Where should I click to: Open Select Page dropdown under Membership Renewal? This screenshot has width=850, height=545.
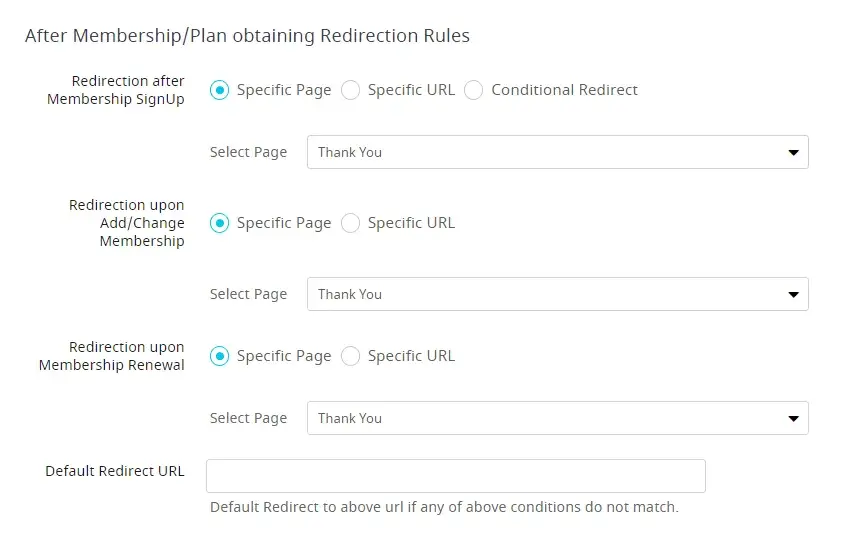[x=557, y=418]
